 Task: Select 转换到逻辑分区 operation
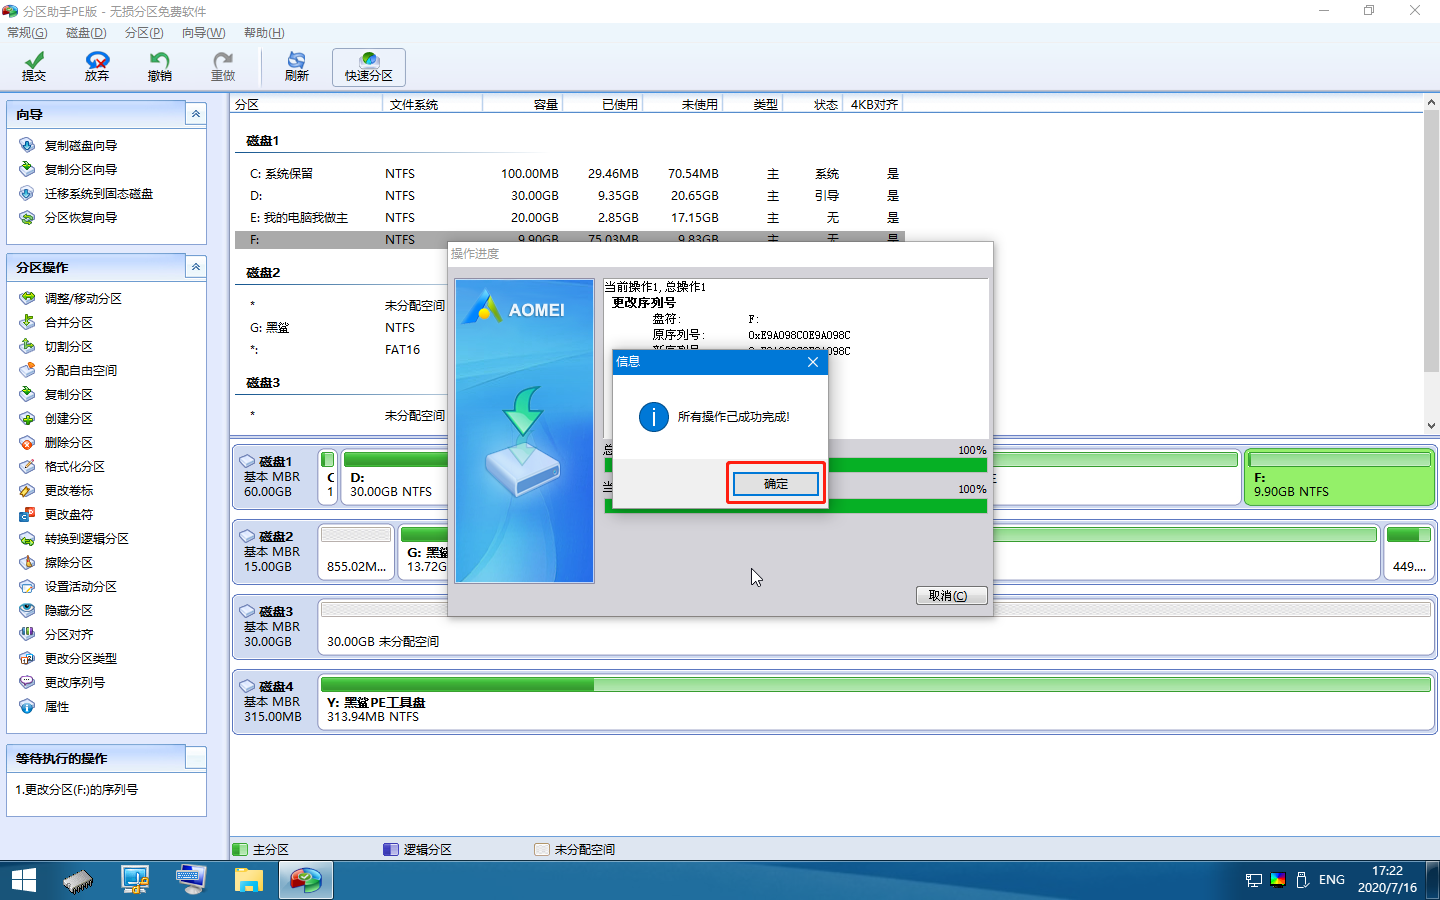(86, 538)
